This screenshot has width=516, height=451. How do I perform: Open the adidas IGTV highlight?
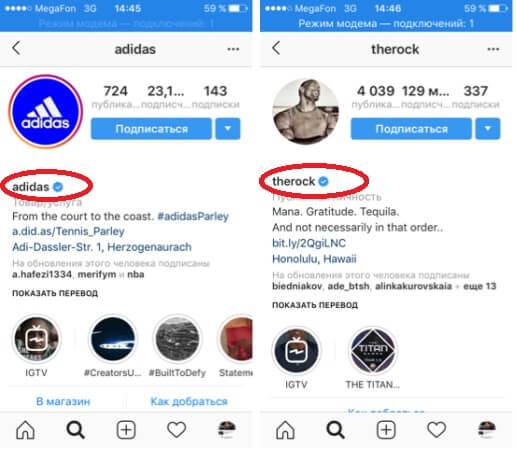[x=36, y=346]
